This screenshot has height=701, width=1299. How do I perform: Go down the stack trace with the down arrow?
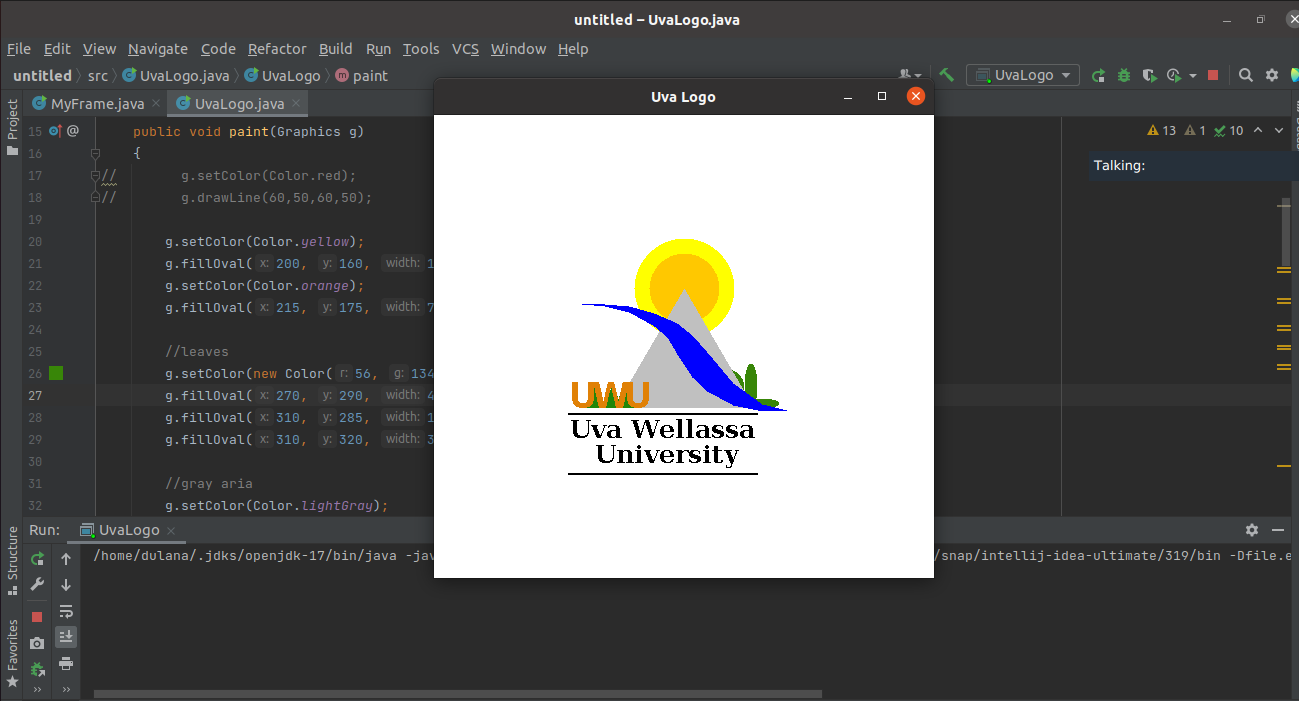click(66, 585)
